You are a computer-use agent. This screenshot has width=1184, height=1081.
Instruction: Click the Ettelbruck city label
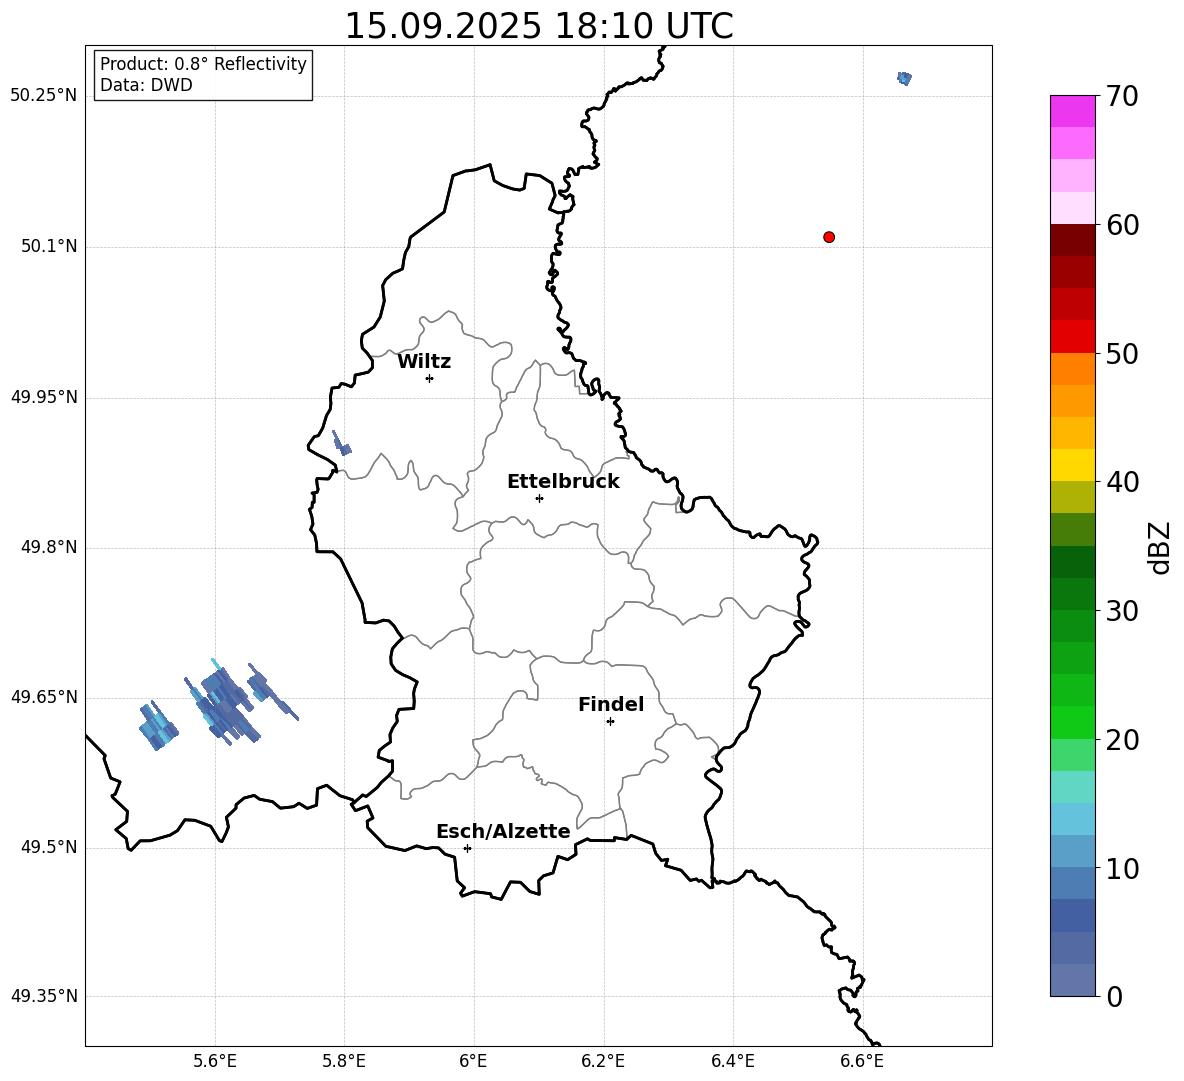[x=563, y=482]
